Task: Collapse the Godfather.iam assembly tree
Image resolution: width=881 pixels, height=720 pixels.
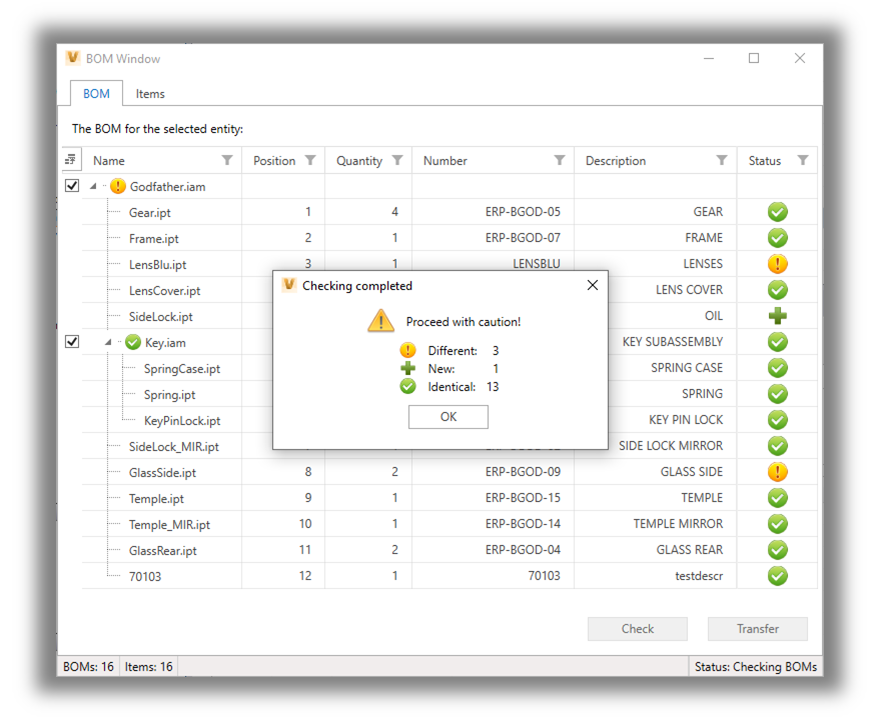Action: pos(93,186)
